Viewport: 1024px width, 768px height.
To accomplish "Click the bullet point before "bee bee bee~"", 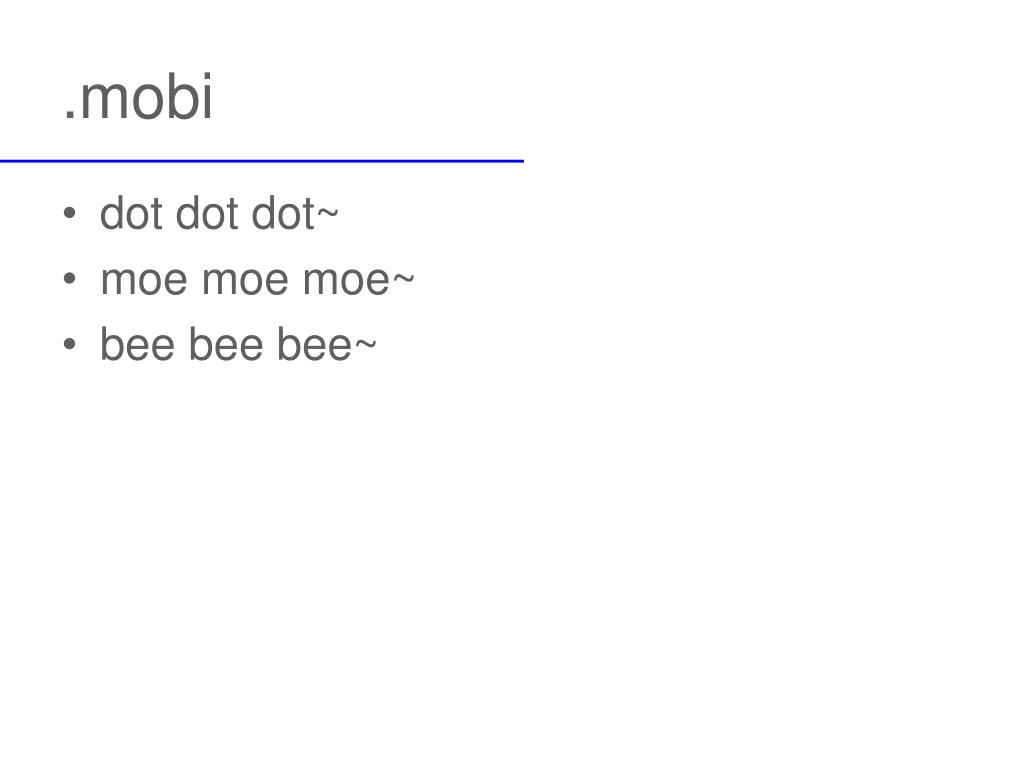I will coord(70,344).
